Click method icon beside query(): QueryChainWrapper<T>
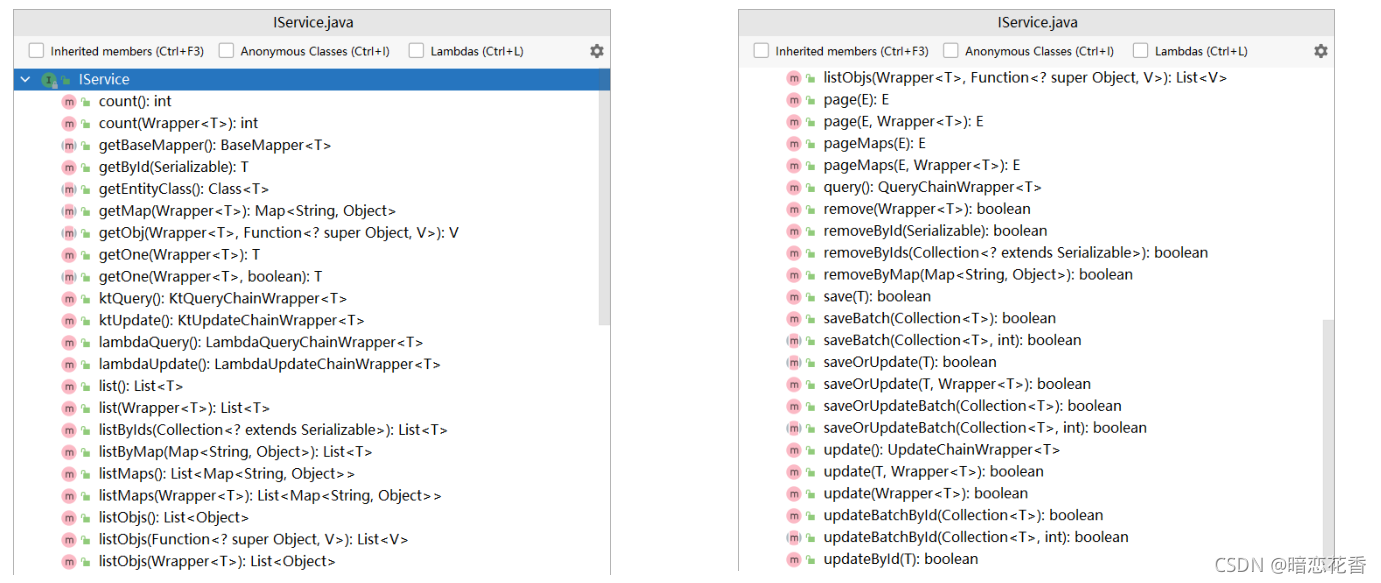The image size is (1381, 583). coord(794,187)
